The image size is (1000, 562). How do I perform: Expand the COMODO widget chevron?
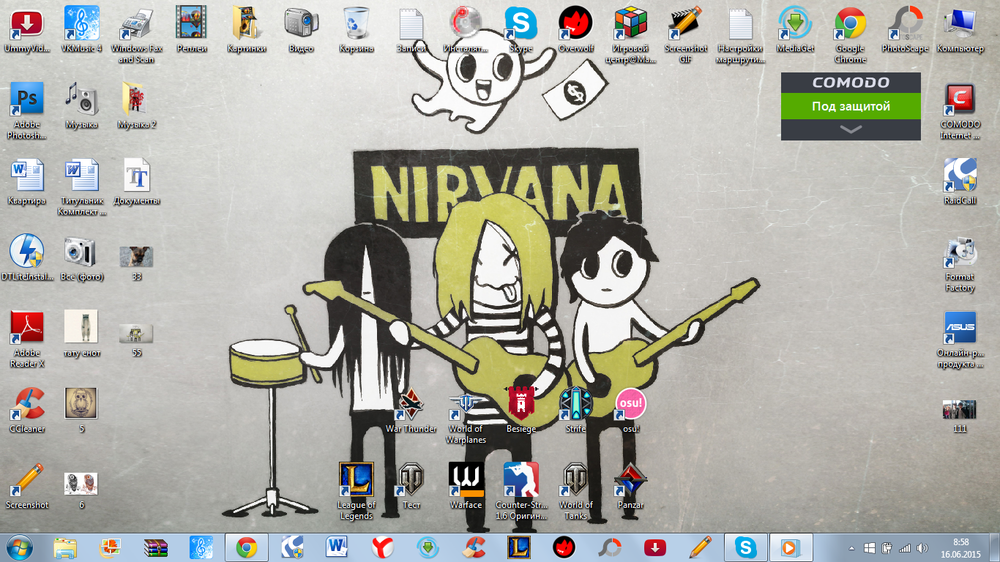pos(851,129)
